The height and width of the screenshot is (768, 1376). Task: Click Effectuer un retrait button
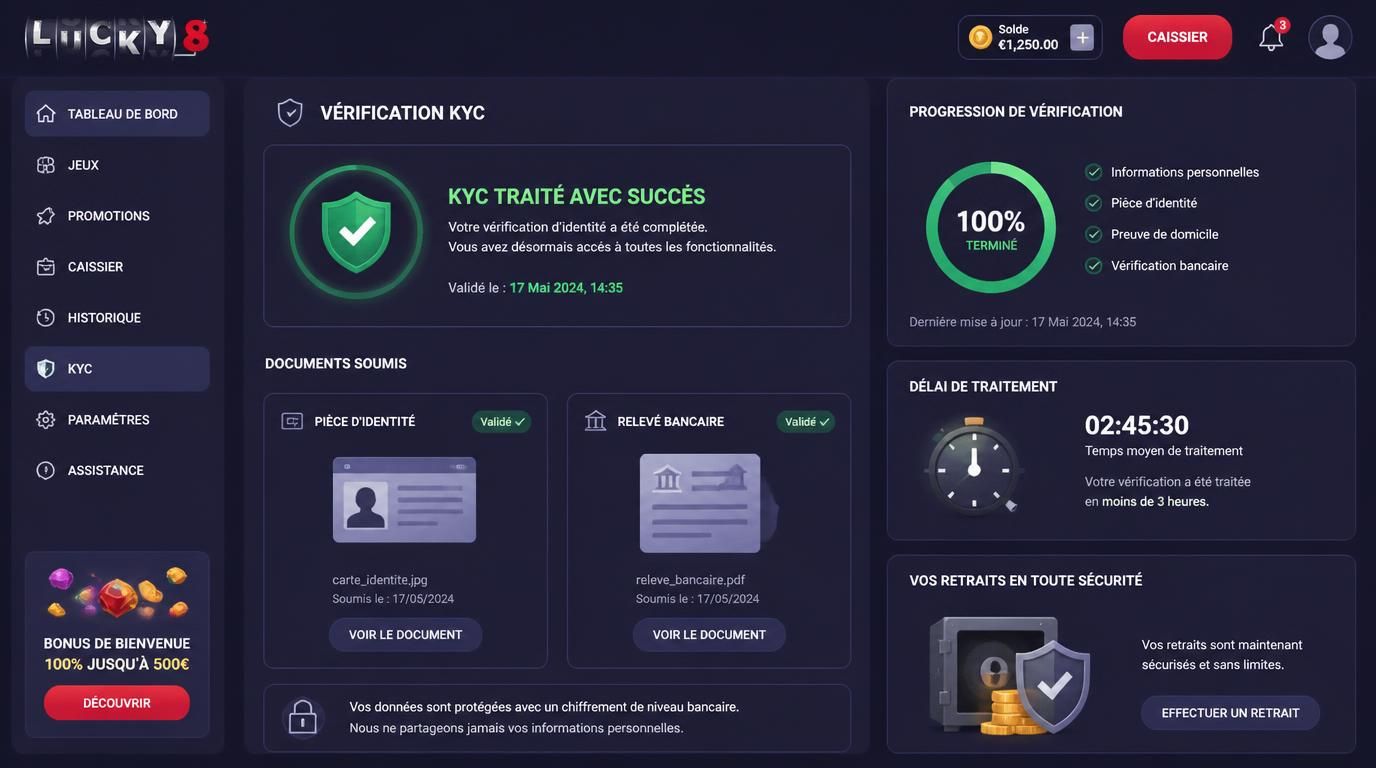pyautogui.click(x=1230, y=713)
